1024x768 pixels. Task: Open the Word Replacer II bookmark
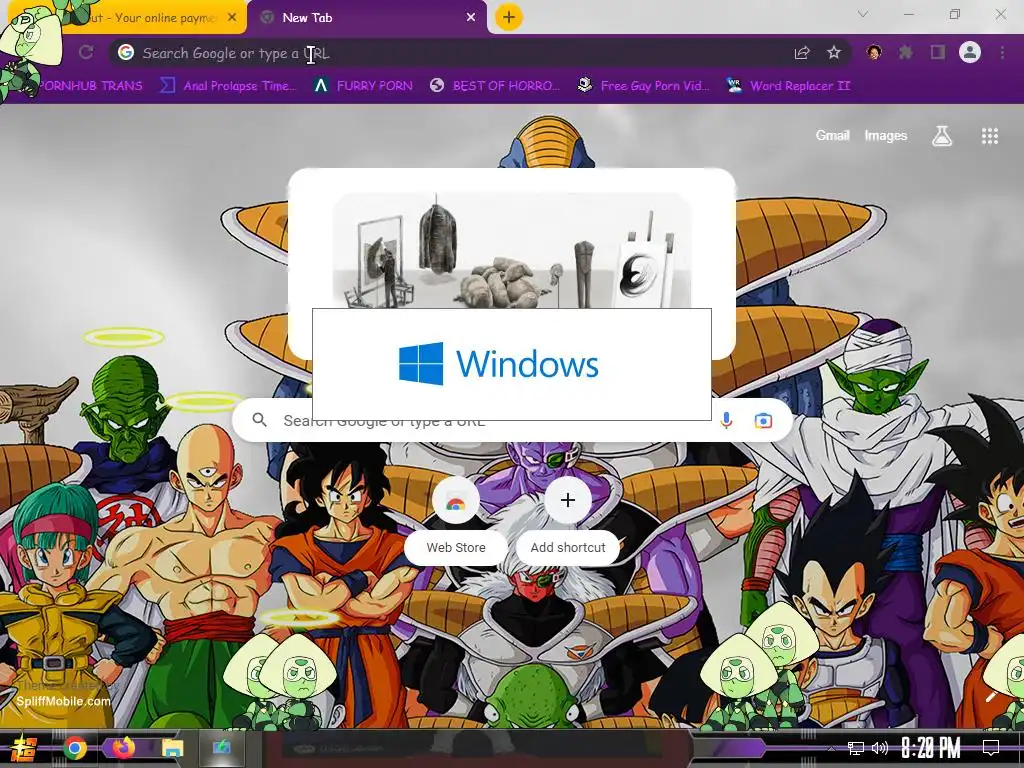(789, 86)
